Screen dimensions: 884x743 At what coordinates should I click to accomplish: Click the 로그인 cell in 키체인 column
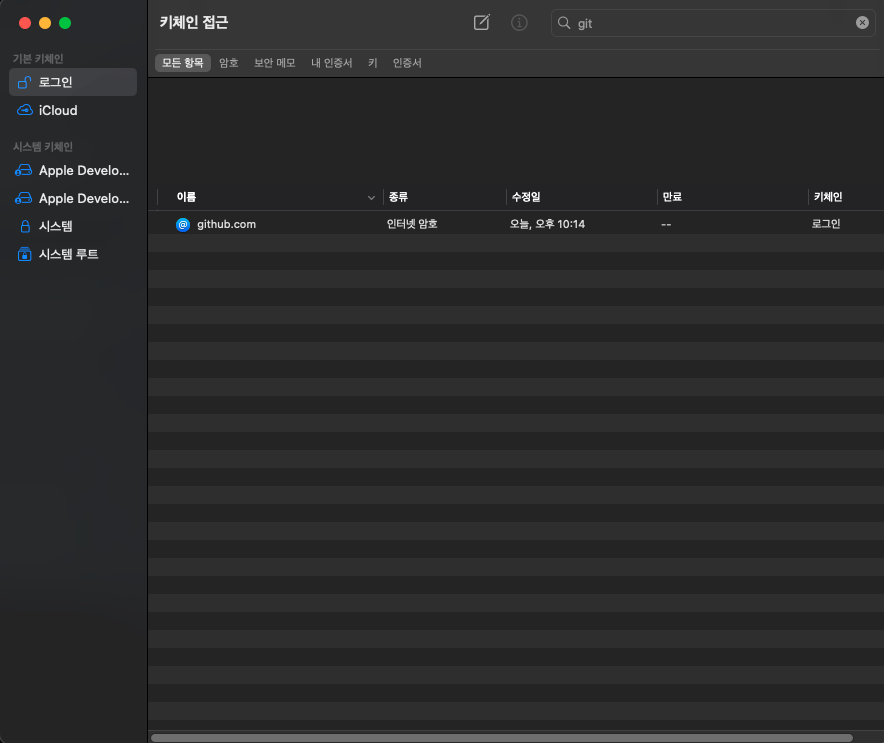(x=826, y=224)
